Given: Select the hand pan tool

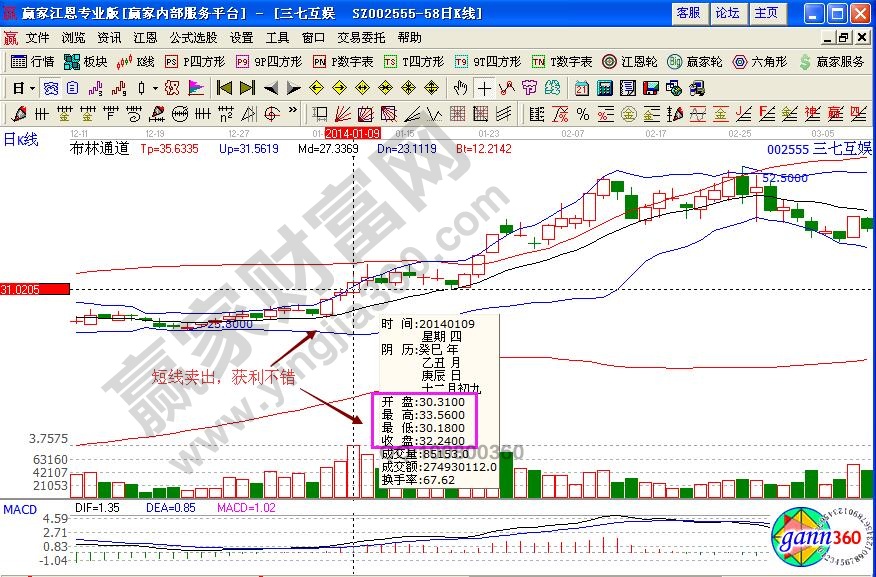Looking at the screenshot, I should coord(460,87).
